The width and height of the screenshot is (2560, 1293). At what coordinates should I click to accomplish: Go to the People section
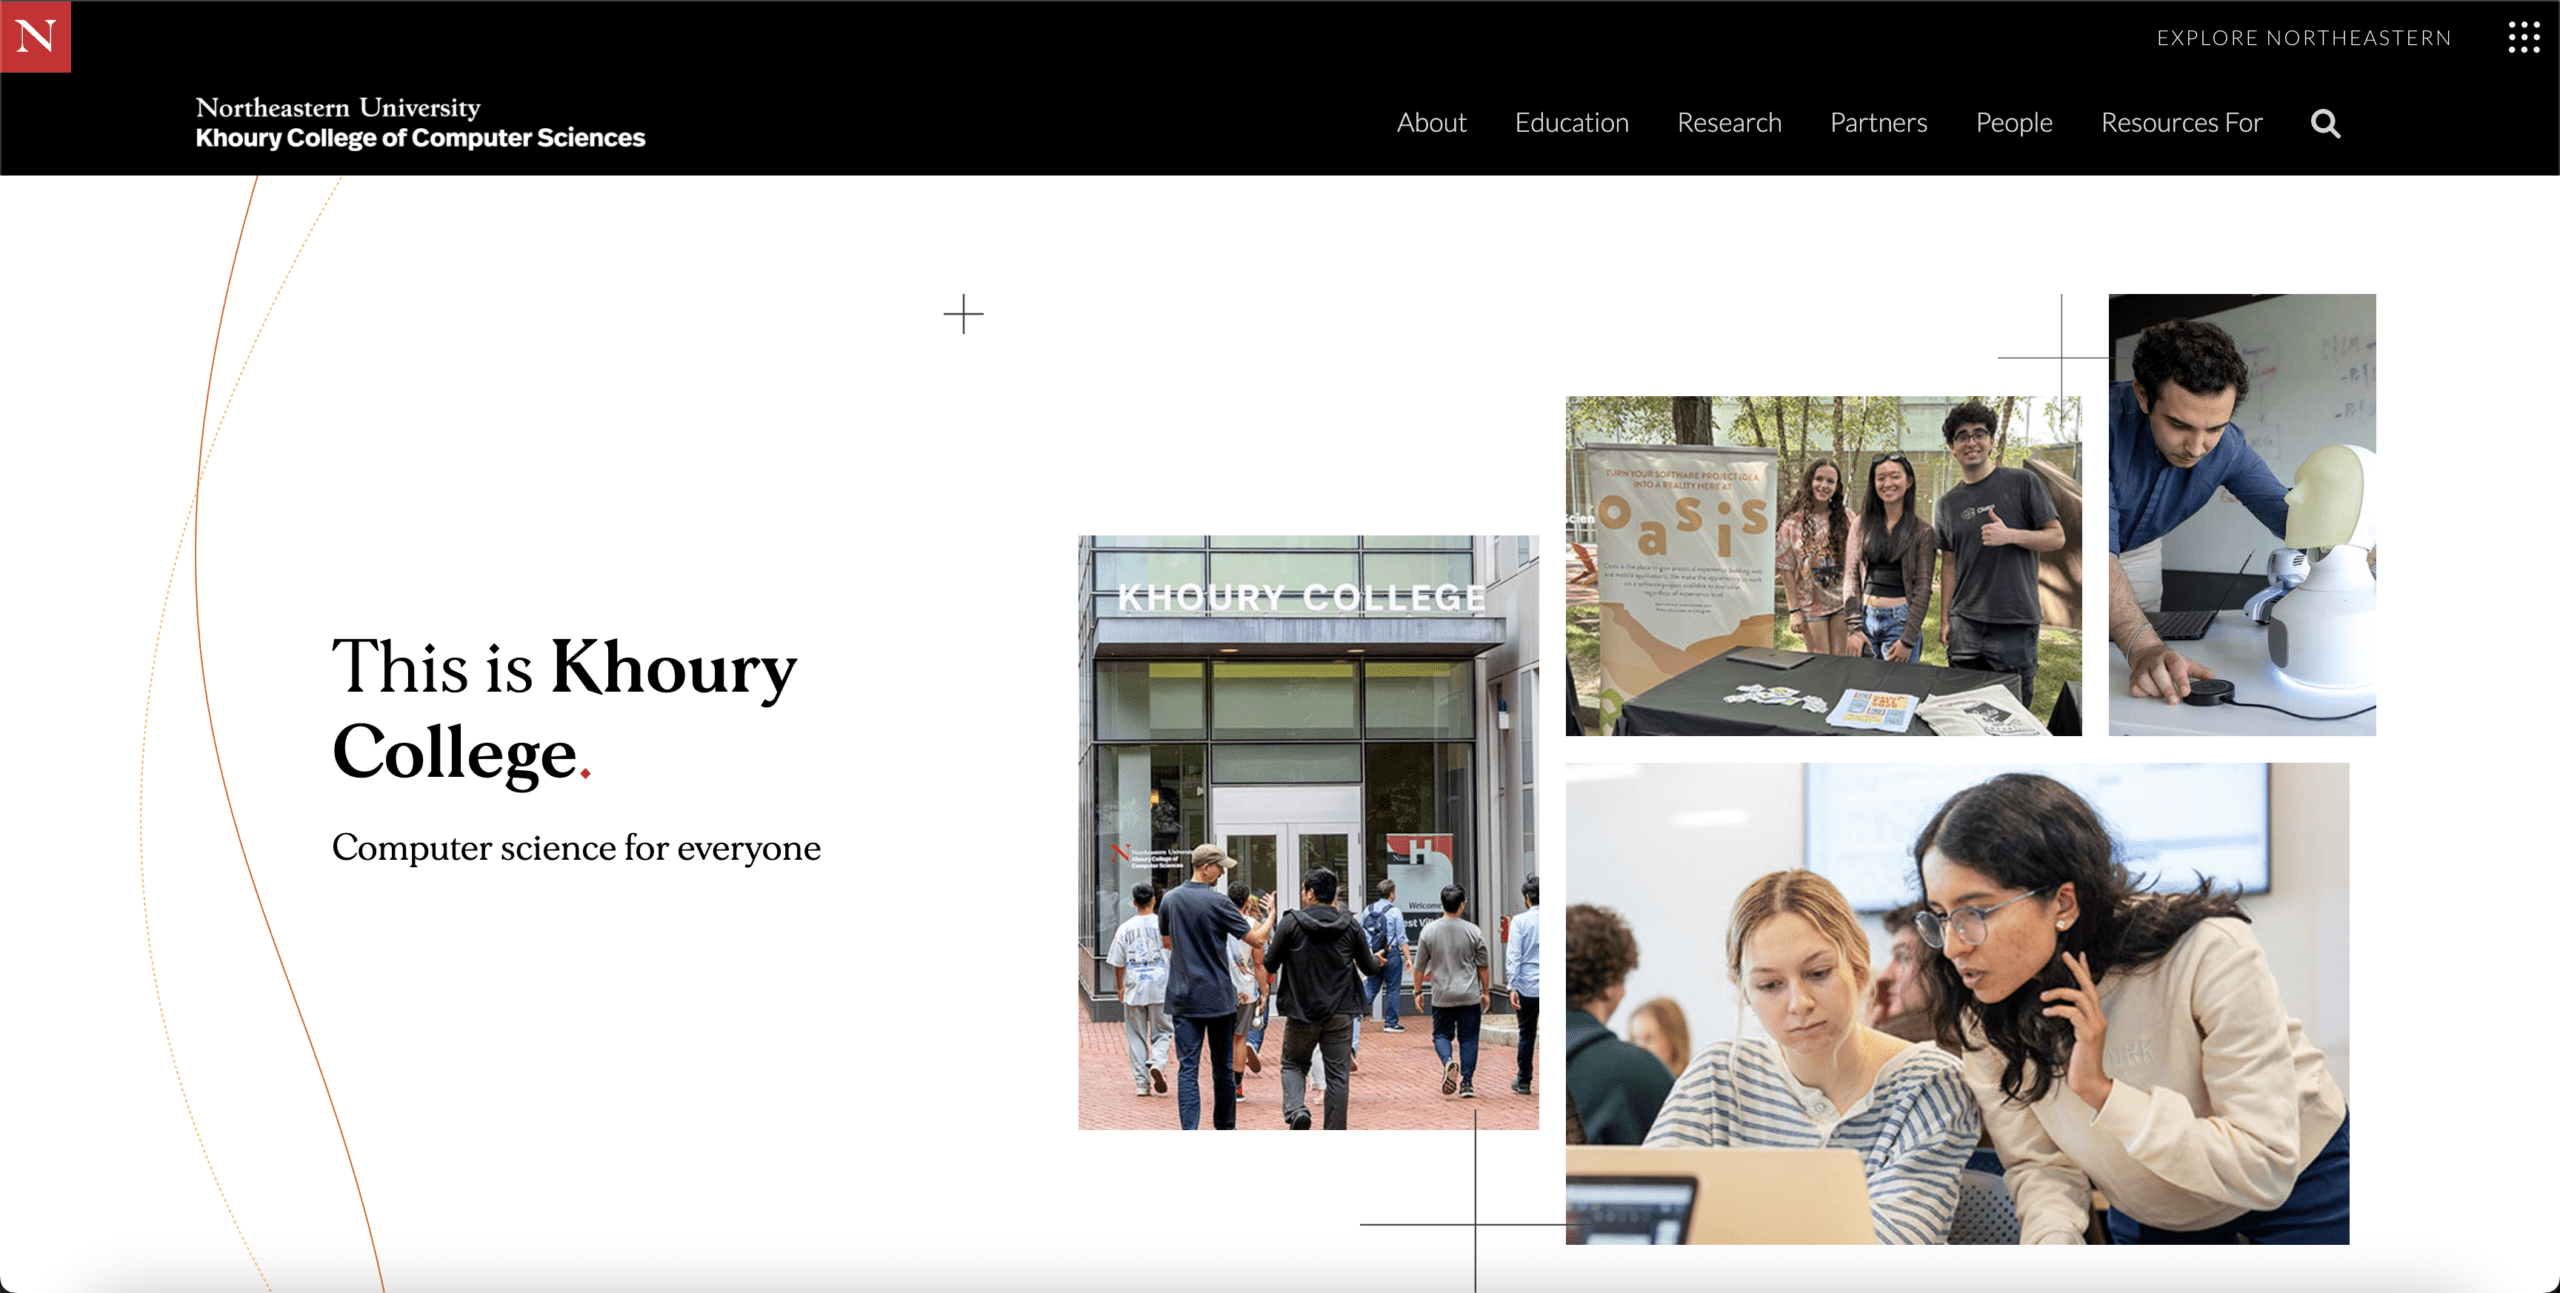click(x=2014, y=123)
